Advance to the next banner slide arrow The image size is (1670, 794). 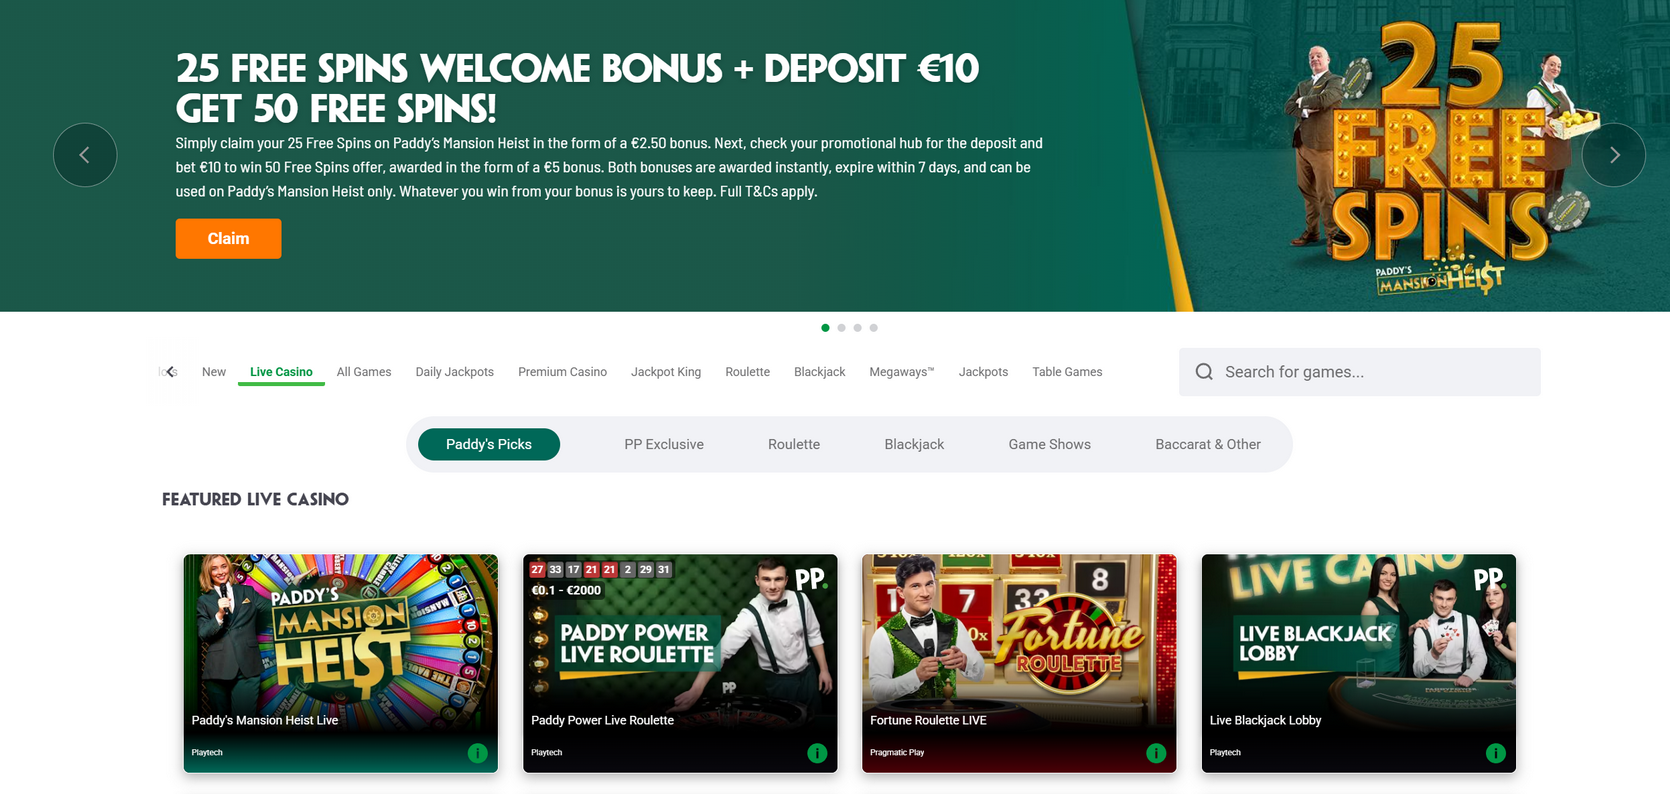(1614, 155)
